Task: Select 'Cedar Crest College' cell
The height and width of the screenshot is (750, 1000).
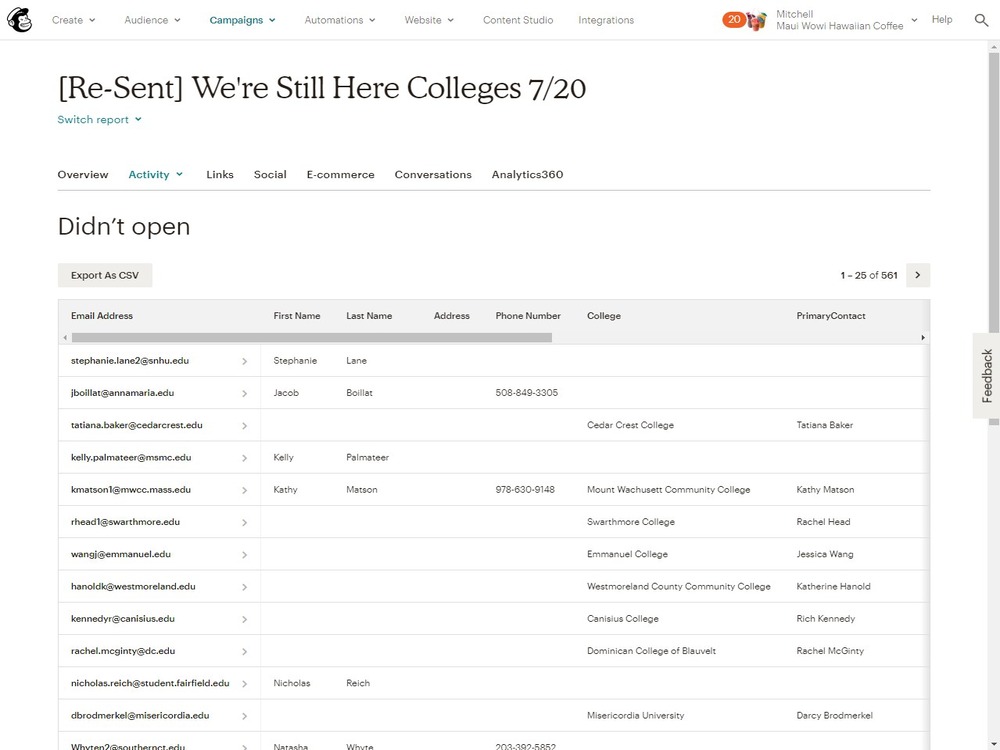Action: [x=630, y=425]
